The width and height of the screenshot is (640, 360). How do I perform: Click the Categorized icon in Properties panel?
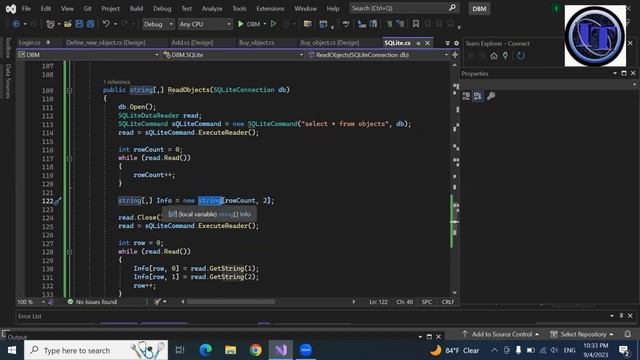[x=466, y=96]
